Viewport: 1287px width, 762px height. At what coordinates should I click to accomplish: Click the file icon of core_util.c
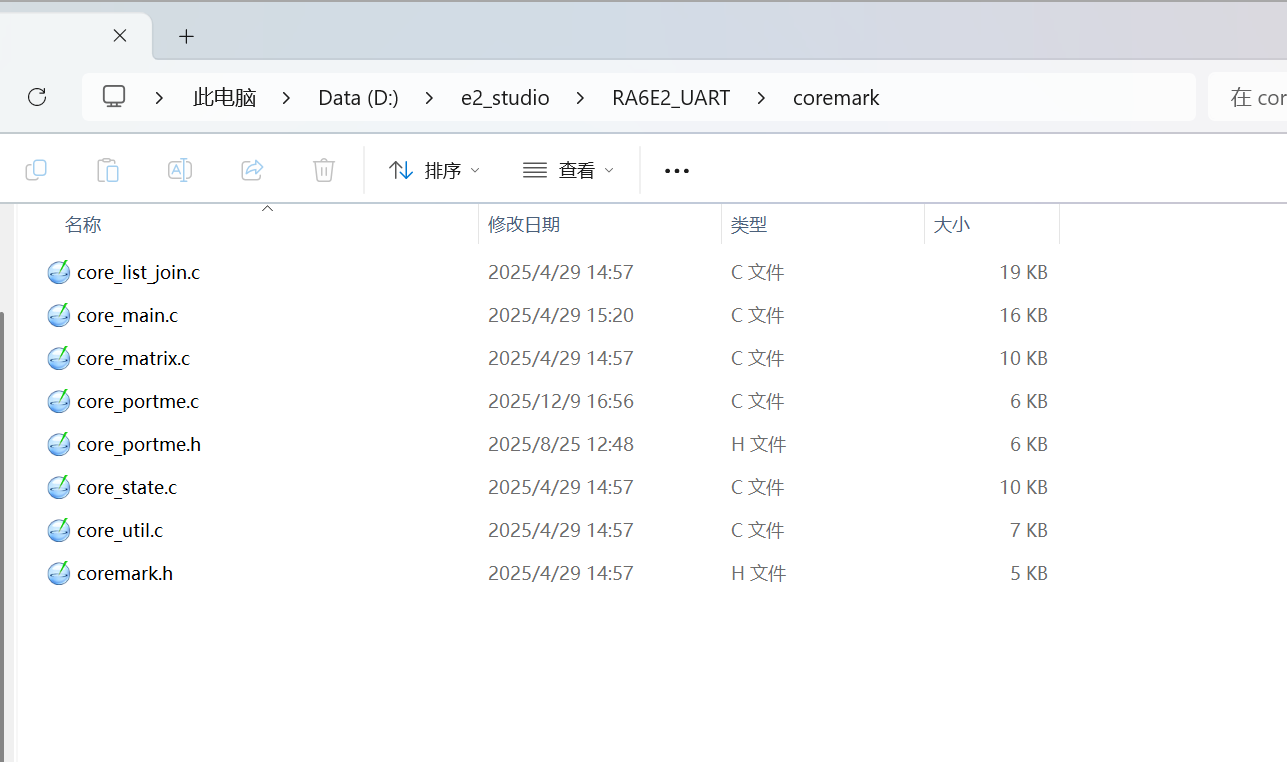[59, 530]
